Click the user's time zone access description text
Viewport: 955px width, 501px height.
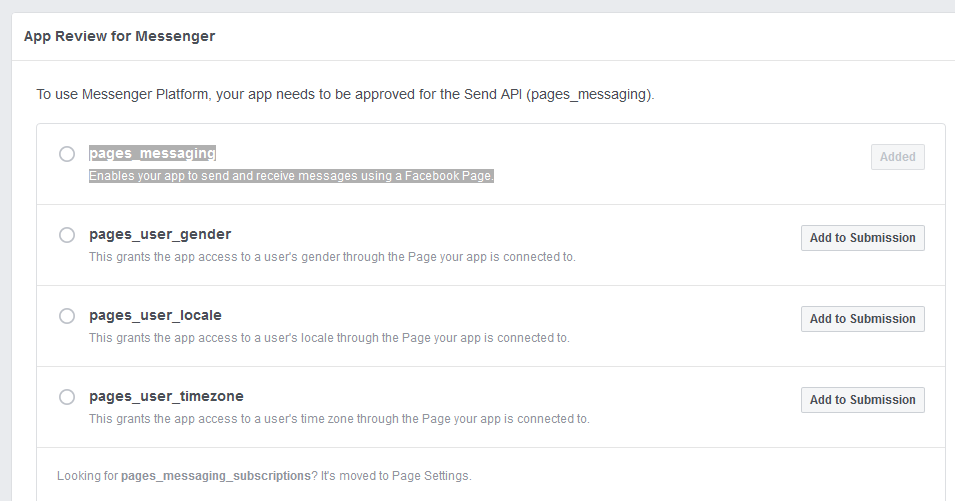(339, 419)
